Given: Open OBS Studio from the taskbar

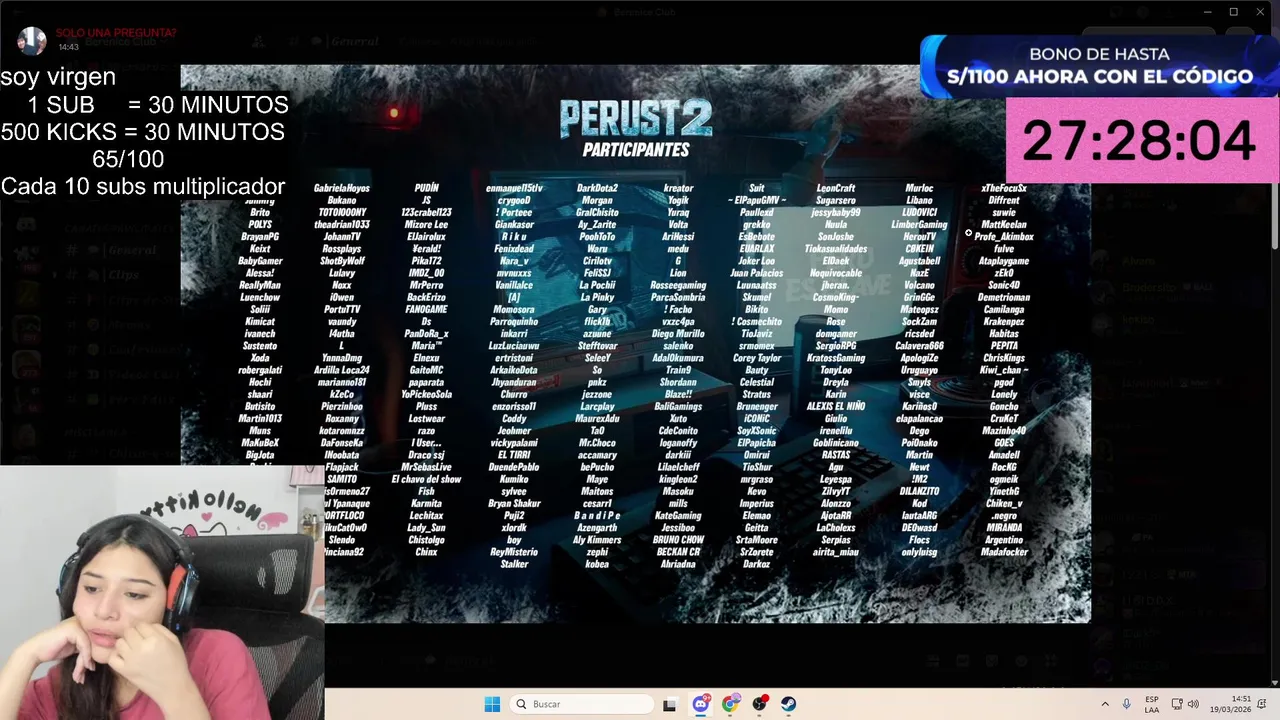Looking at the screenshot, I should 760,704.
